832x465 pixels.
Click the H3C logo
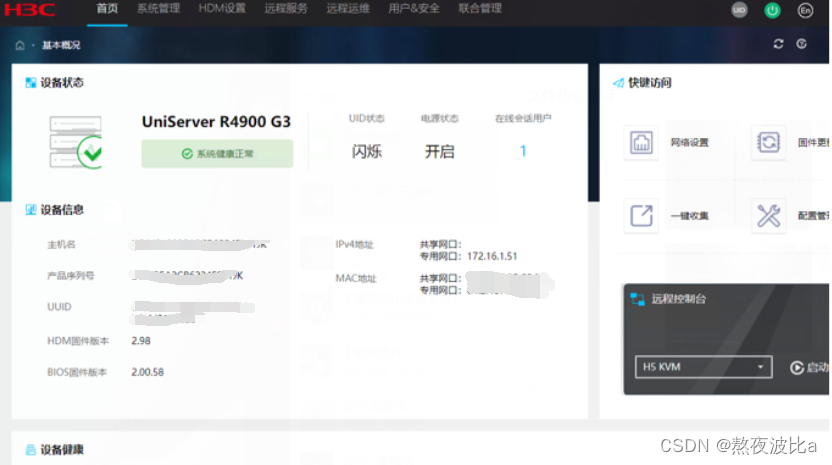tap(30, 10)
